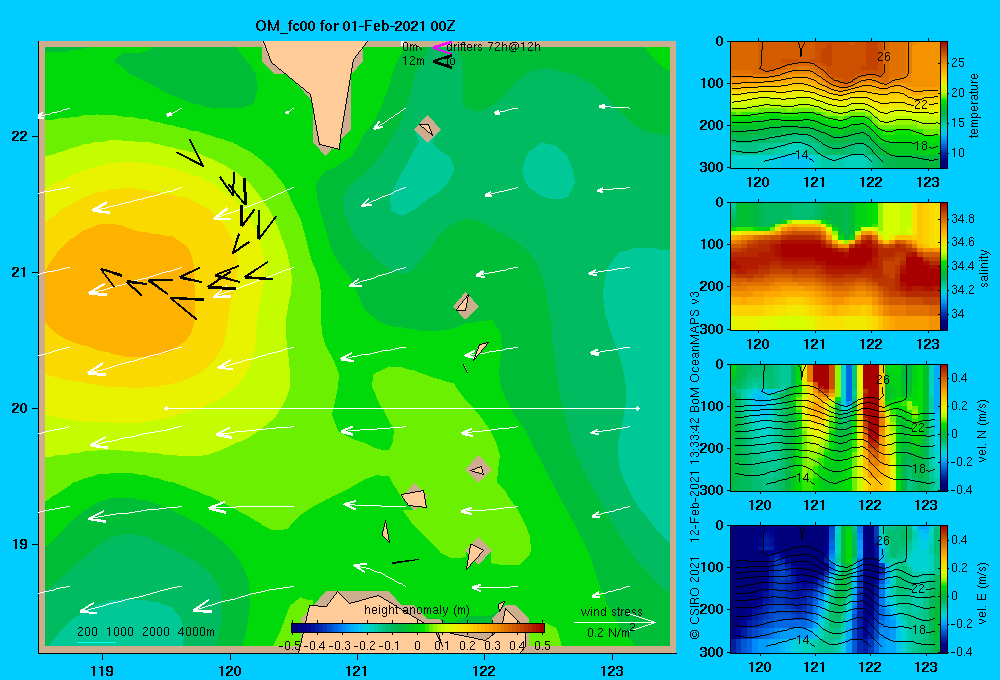This screenshot has height=680, width=1000.
Task: Click the 'drifters 72h@12h' legend text
Action: click(x=494, y=47)
